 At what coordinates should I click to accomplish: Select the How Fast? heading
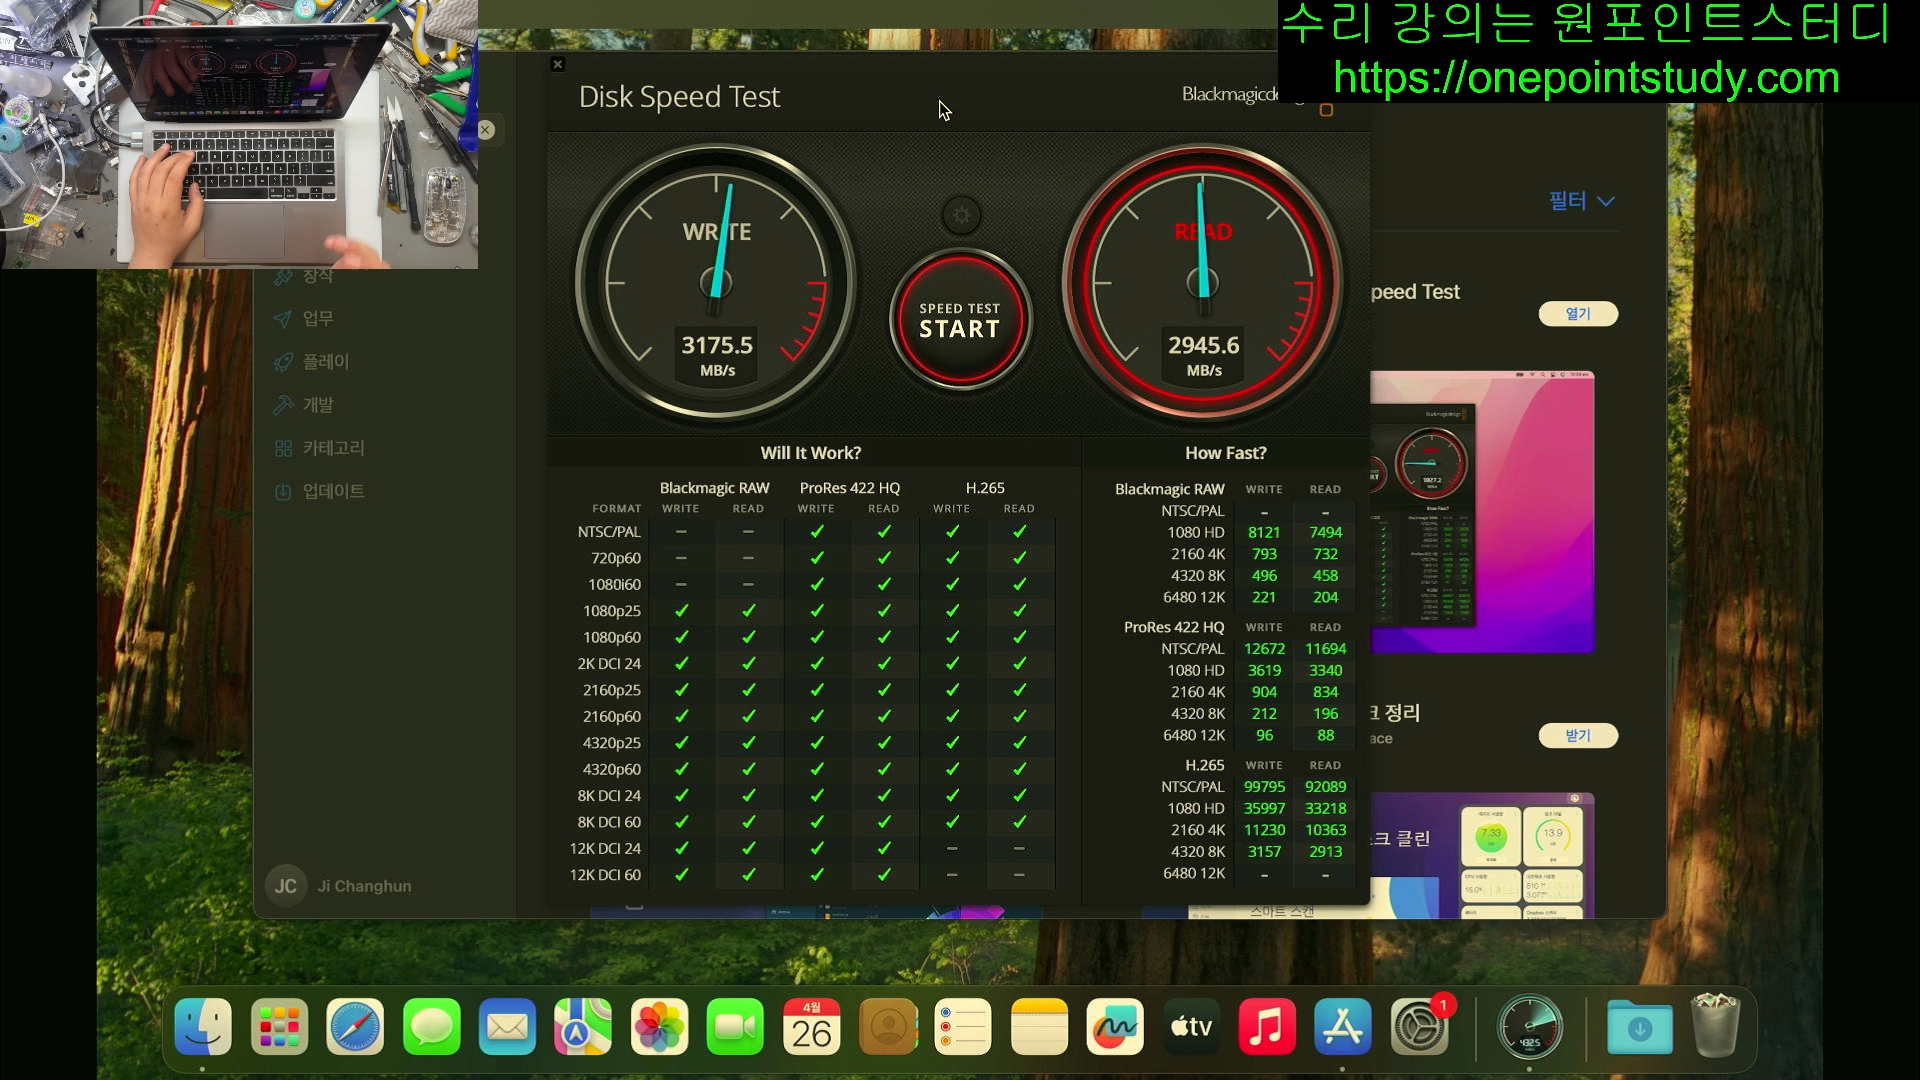pos(1226,453)
